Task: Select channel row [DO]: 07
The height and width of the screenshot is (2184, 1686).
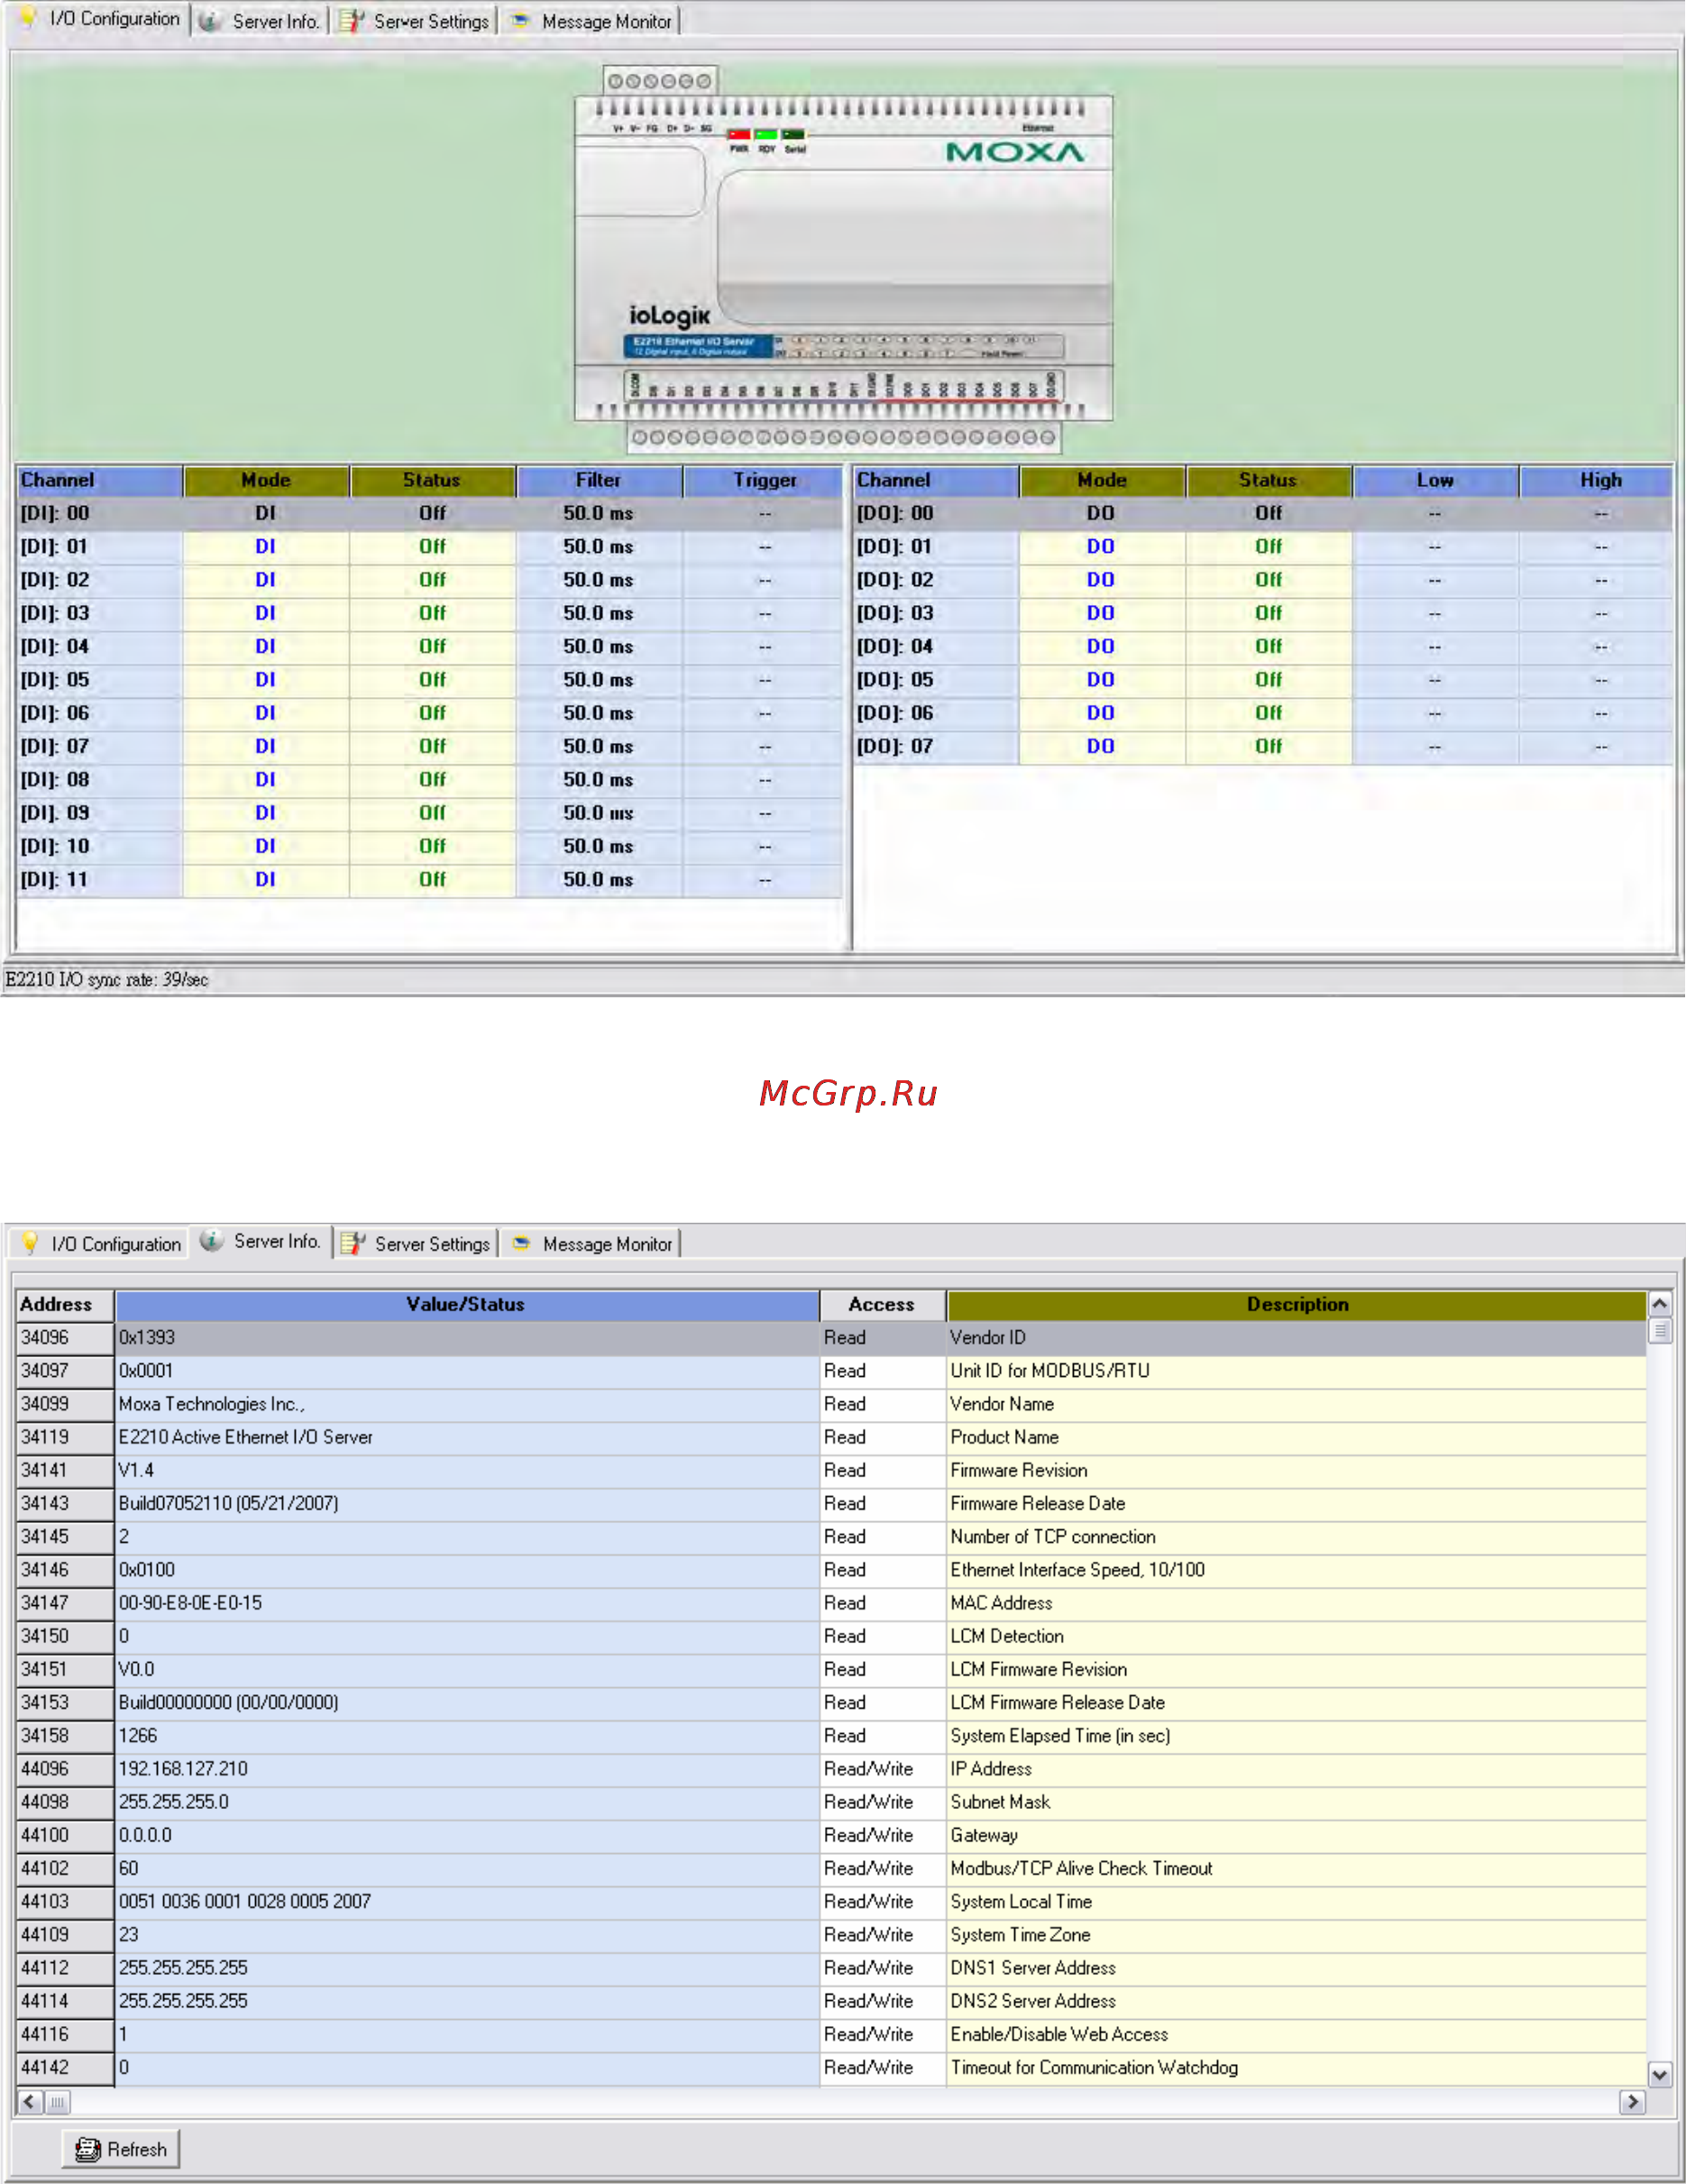Action: point(1263,747)
